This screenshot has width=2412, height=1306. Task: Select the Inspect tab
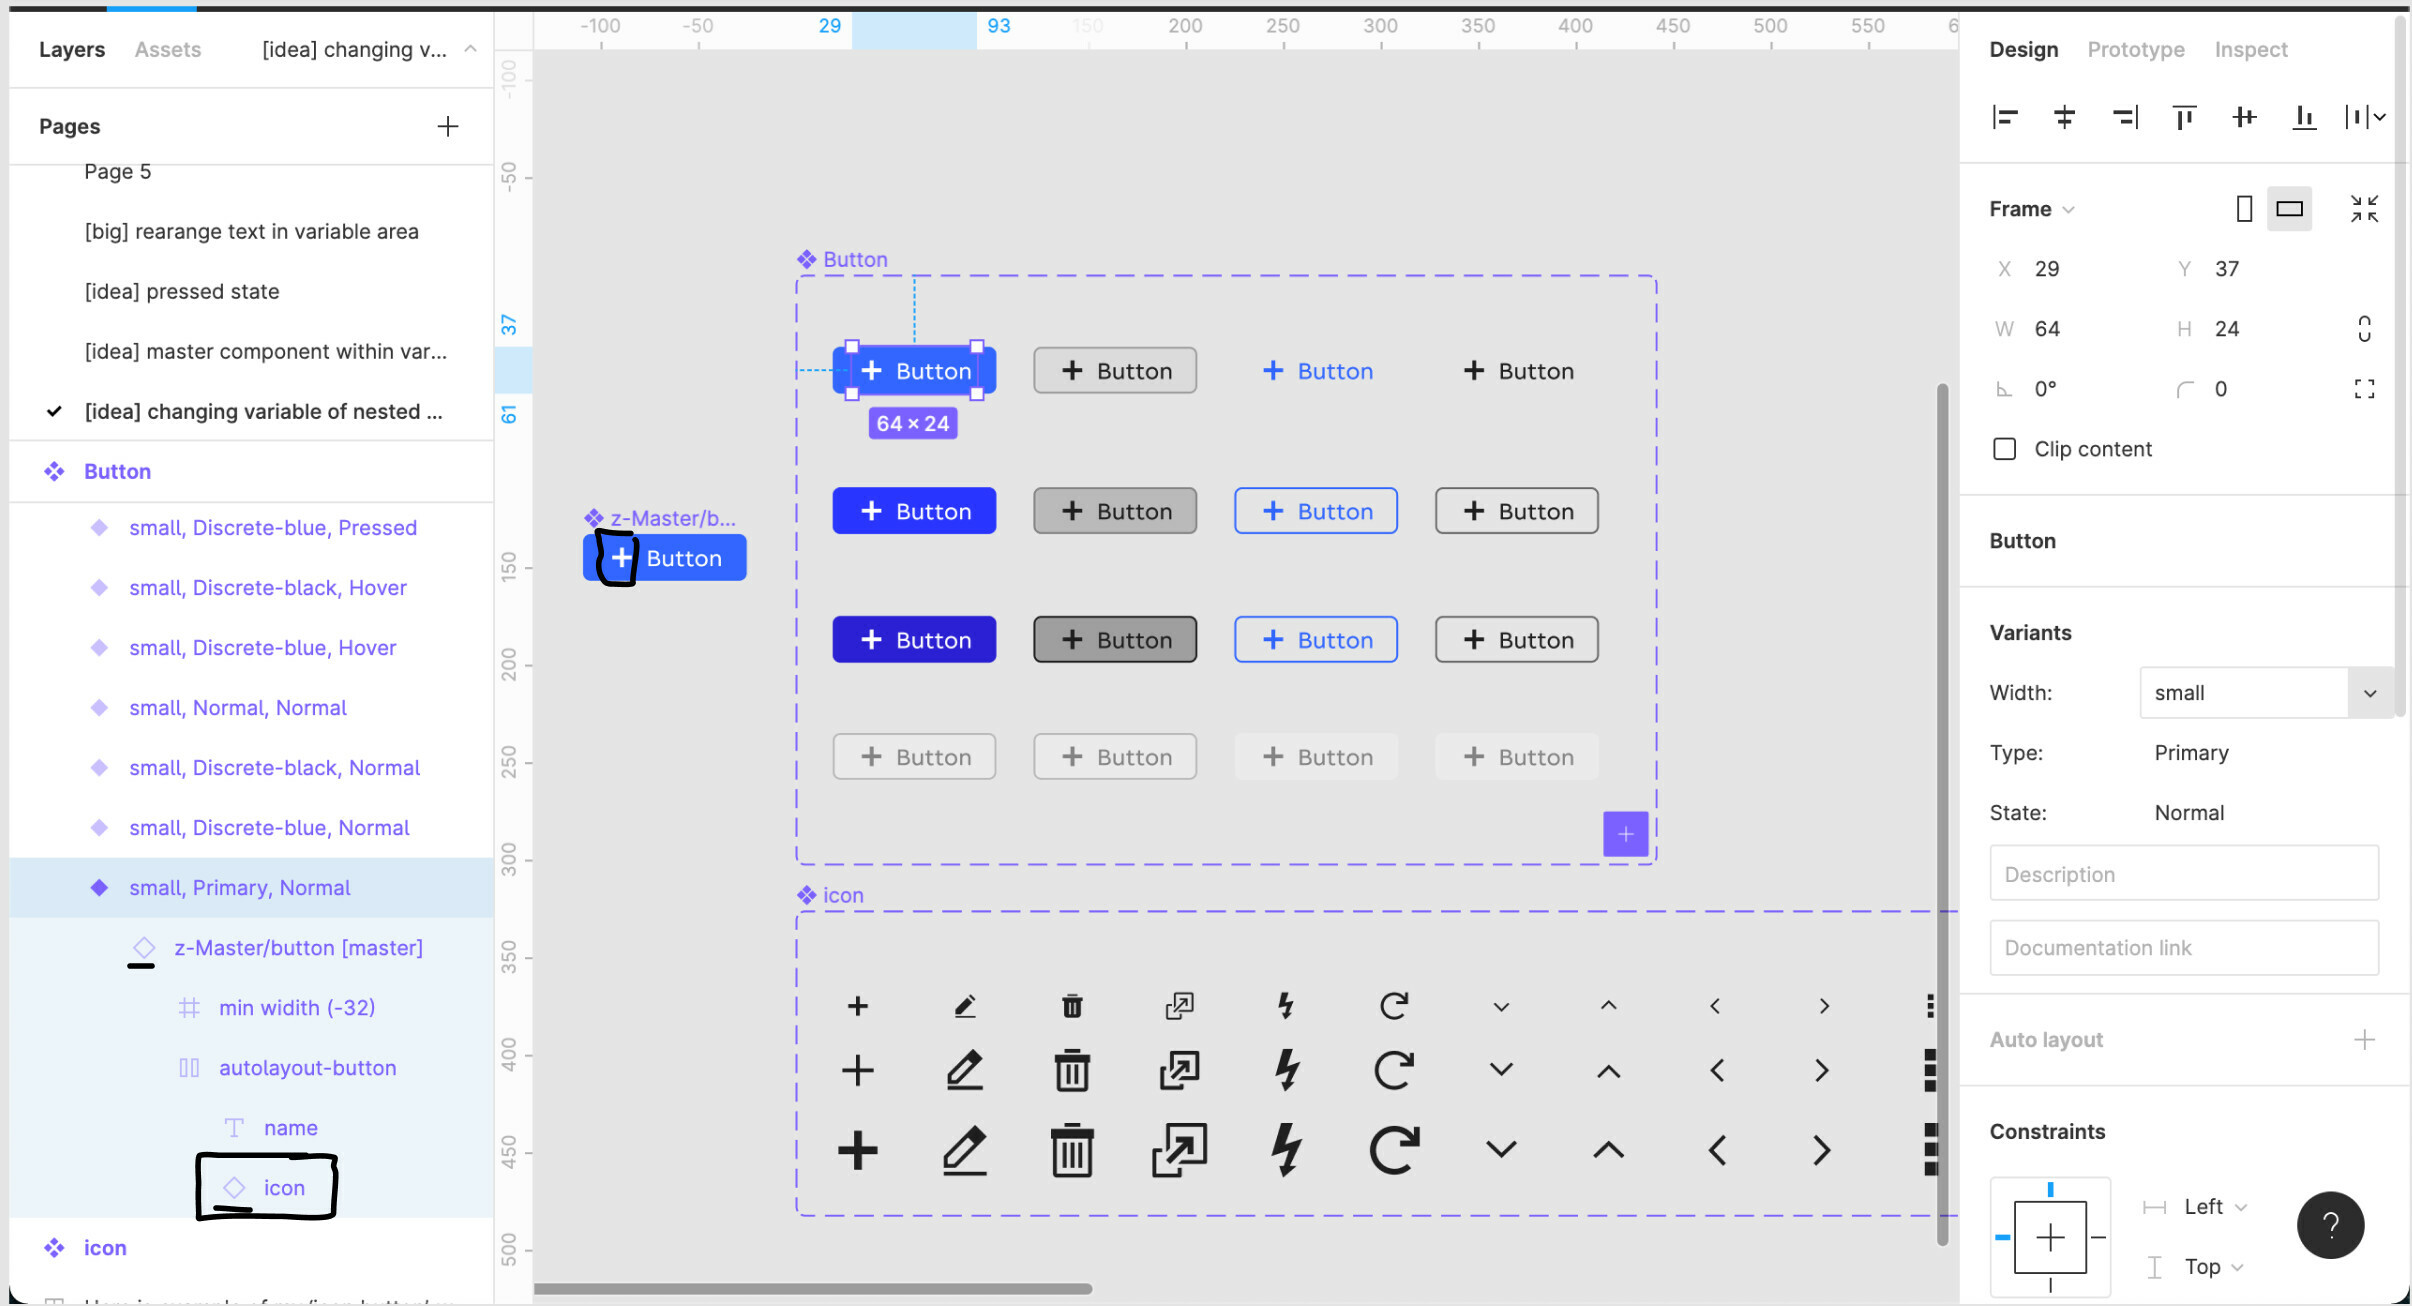[x=2250, y=48]
